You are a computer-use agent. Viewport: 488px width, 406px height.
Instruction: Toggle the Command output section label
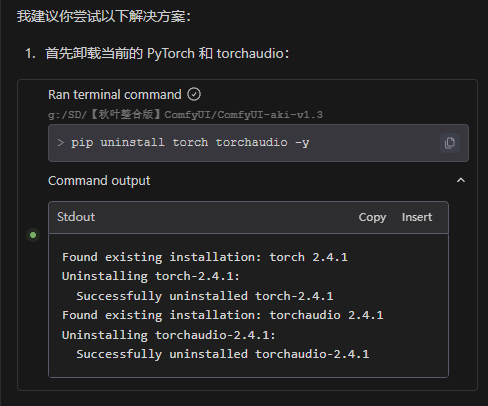coord(99,181)
